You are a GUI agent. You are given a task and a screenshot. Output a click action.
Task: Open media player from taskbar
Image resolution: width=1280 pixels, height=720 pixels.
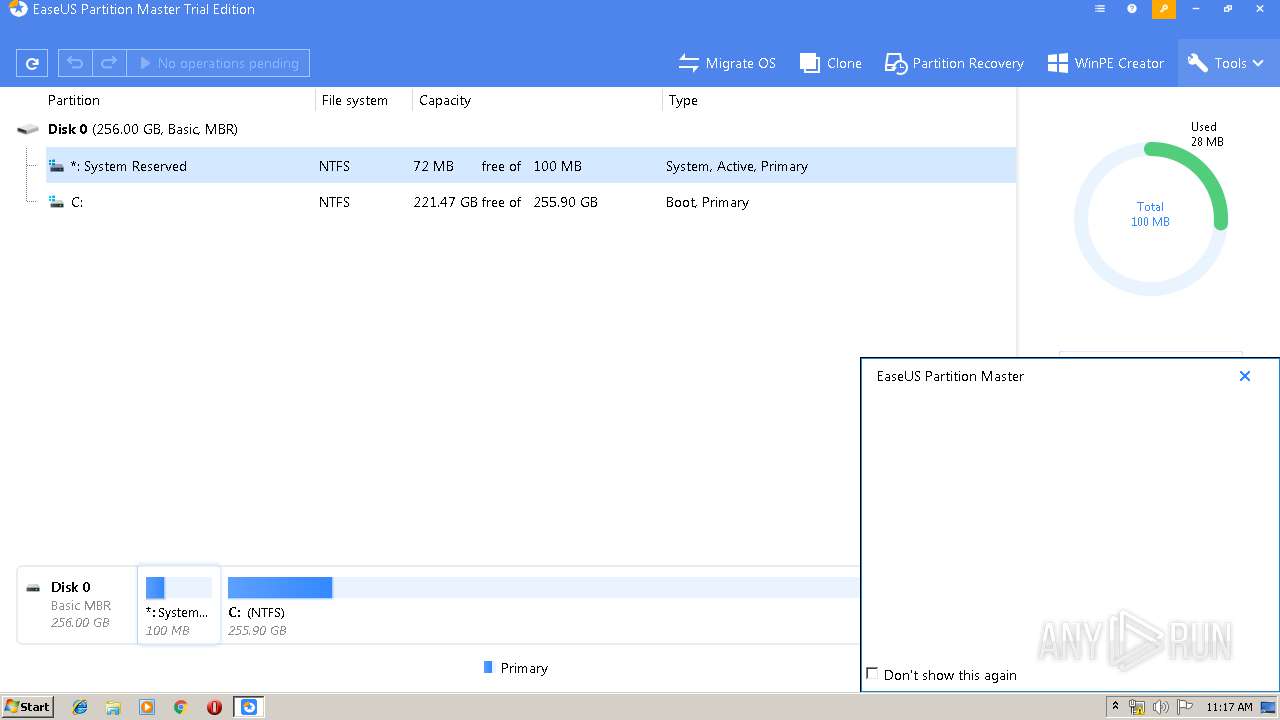pos(147,707)
